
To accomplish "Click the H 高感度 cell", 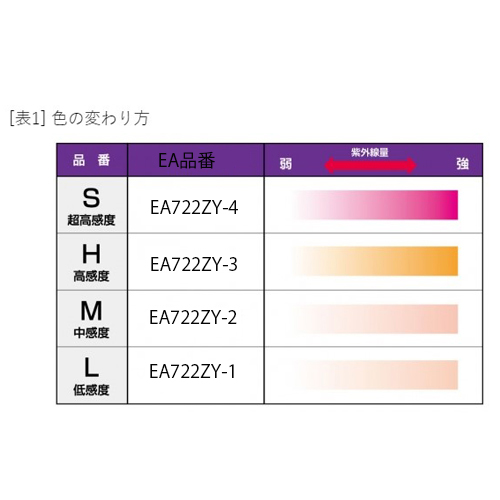I will pyautogui.click(x=92, y=262).
